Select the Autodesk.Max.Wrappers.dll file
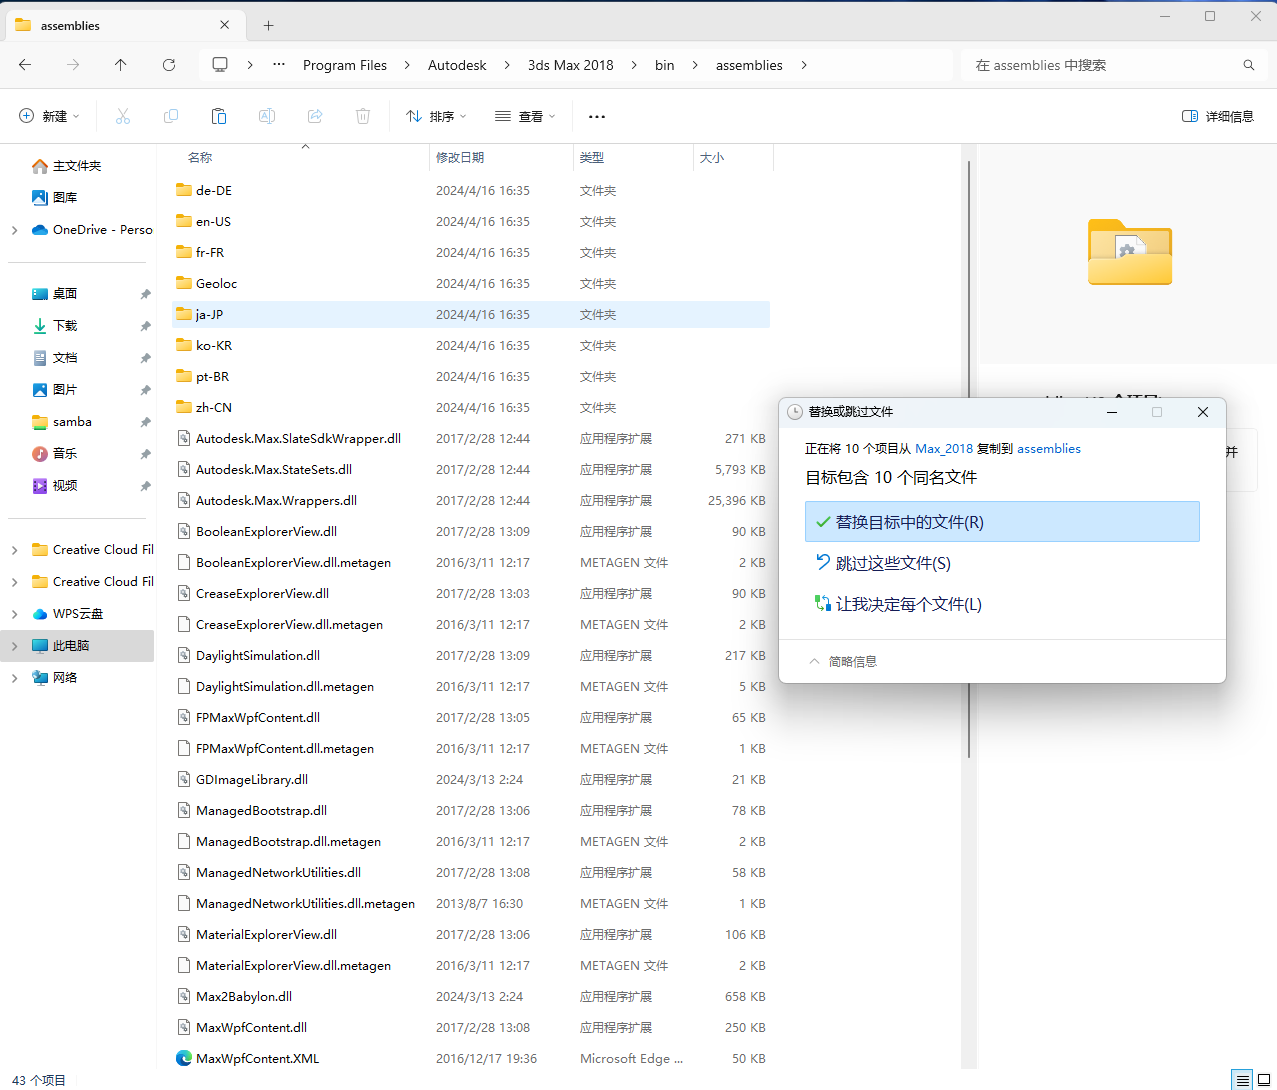The width and height of the screenshot is (1277, 1090). pos(276,501)
